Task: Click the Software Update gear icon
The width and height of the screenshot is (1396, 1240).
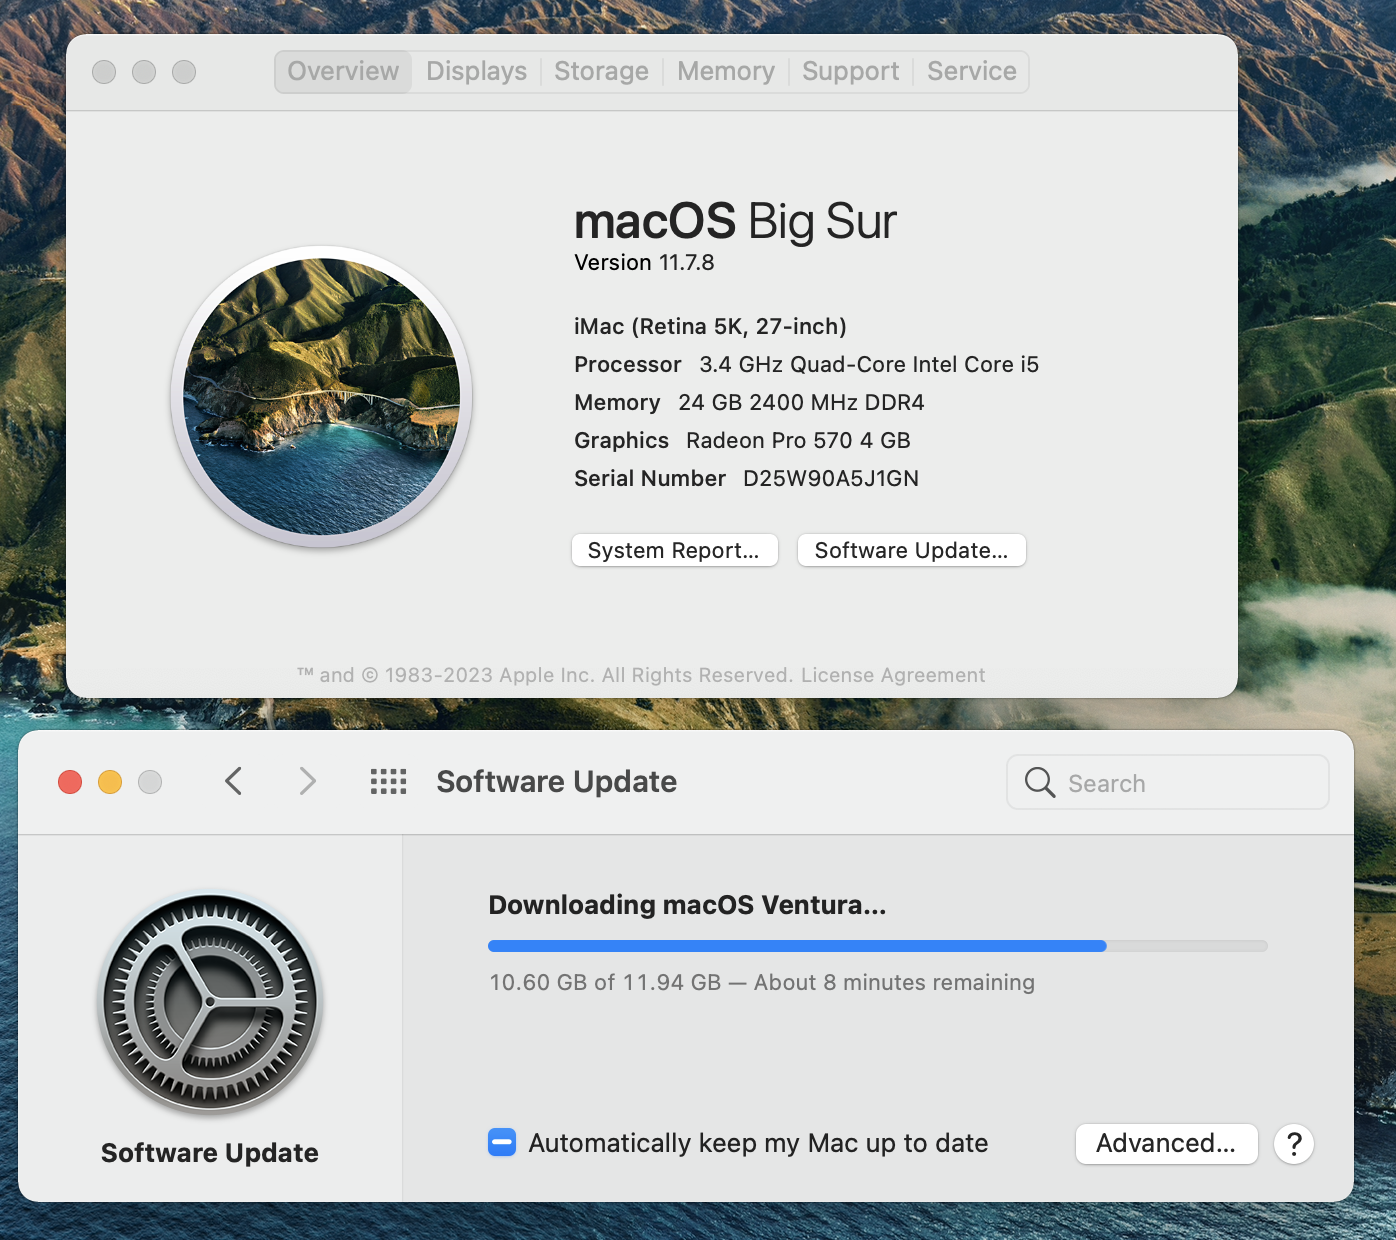Action: (210, 1003)
